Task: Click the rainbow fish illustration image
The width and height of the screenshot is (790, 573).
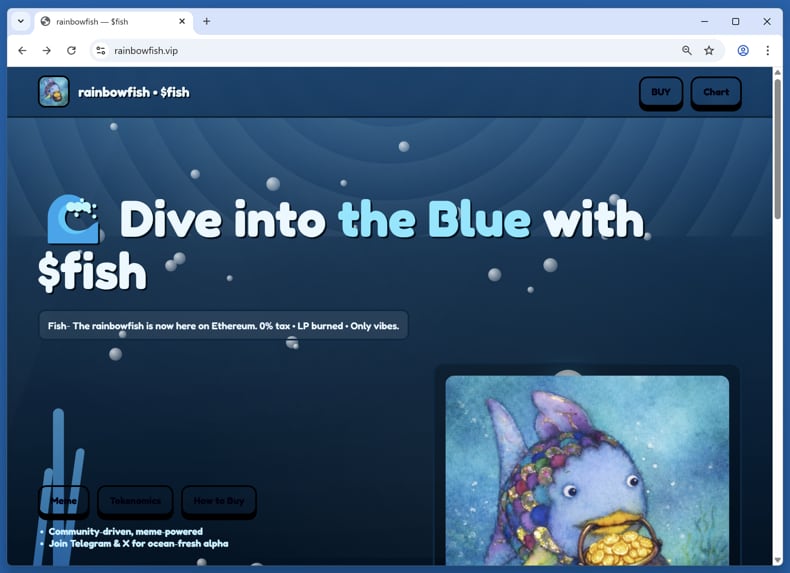Action: 587,470
